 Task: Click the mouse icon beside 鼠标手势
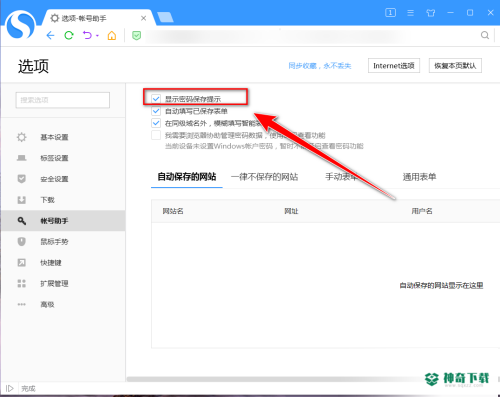pyautogui.click(x=22, y=241)
